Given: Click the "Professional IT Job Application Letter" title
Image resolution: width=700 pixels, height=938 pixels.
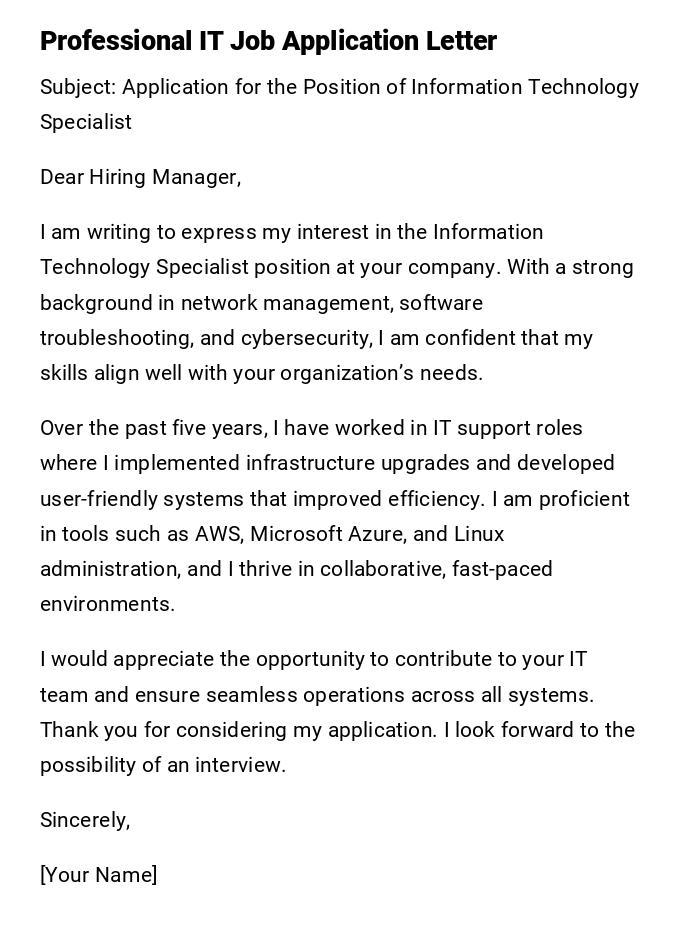Looking at the screenshot, I should click(268, 41).
